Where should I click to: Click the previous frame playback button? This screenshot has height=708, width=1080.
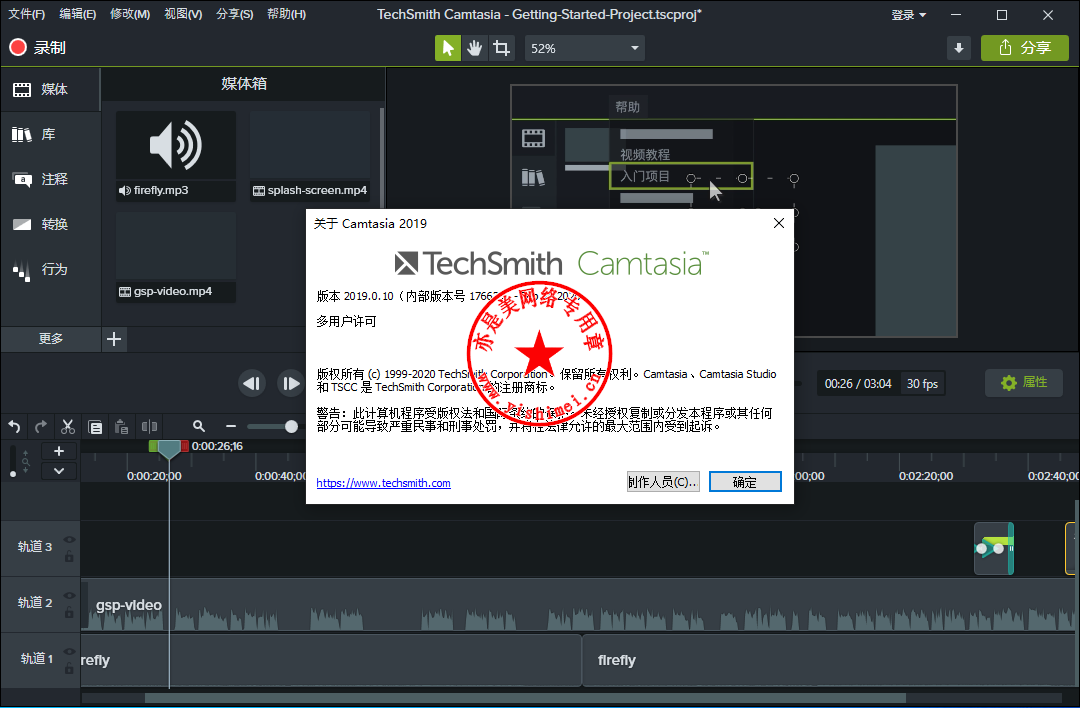251,384
